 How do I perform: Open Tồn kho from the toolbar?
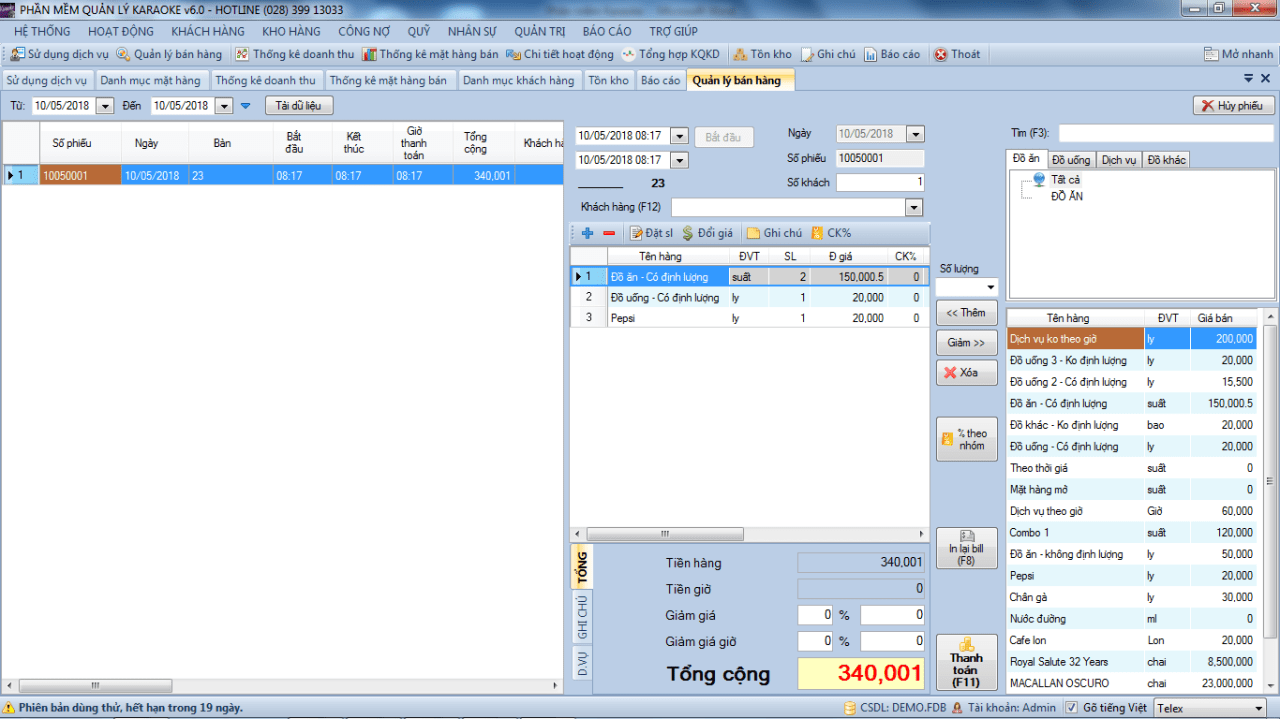click(762, 54)
